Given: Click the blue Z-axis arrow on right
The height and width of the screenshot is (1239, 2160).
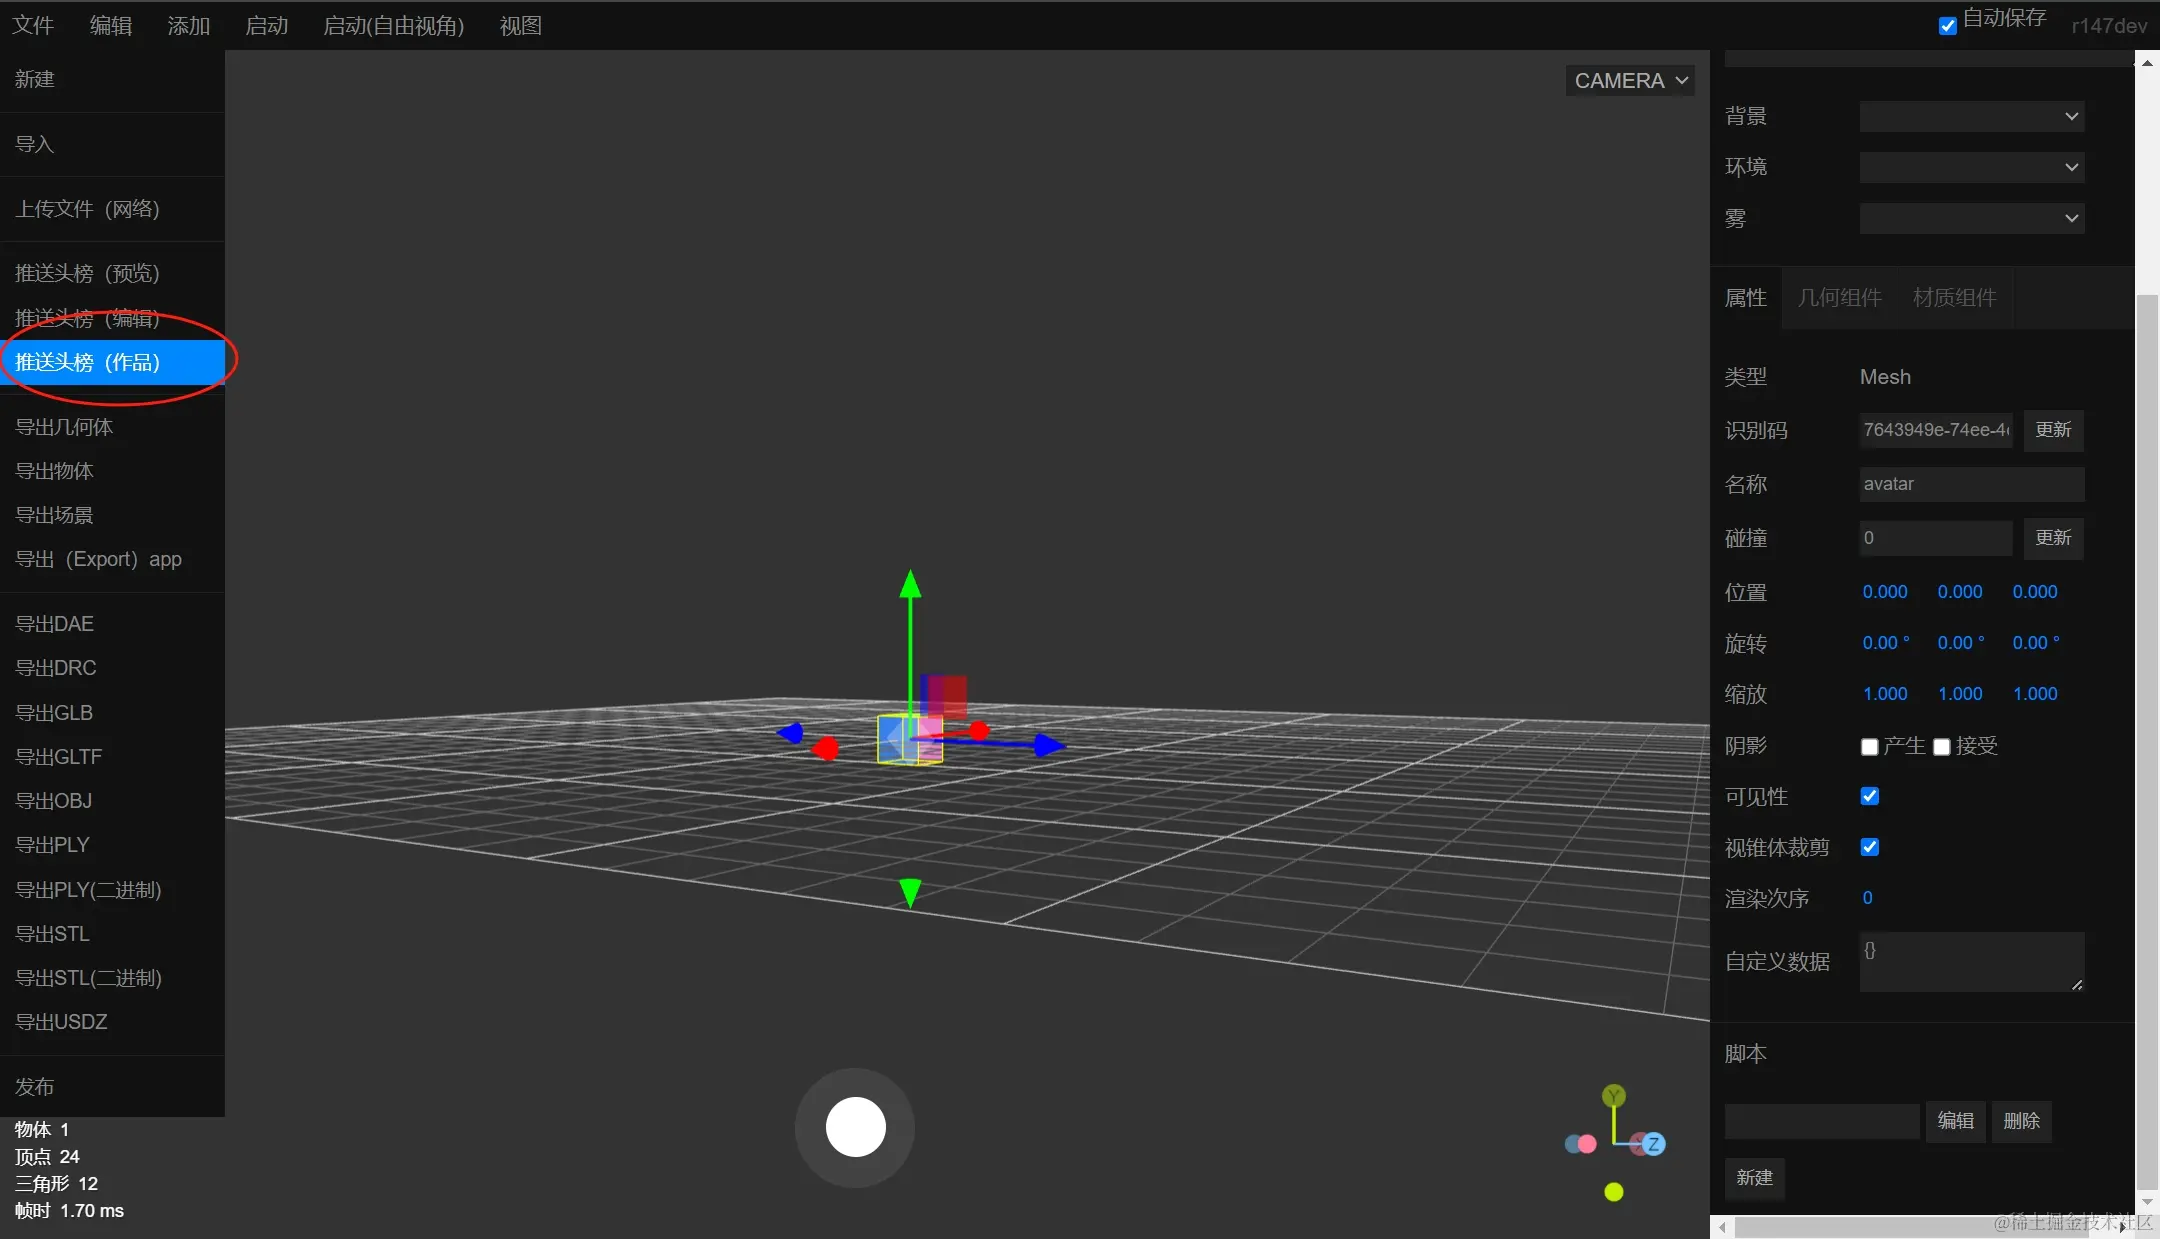Looking at the screenshot, I should (x=1047, y=745).
